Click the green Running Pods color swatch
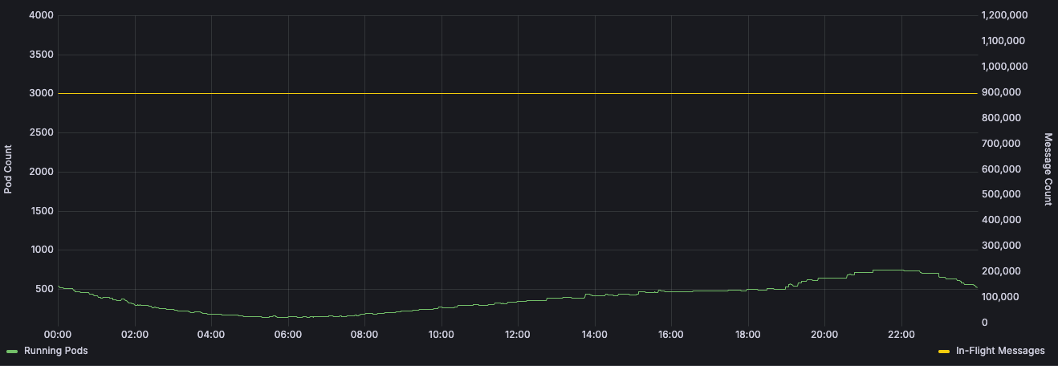Viewport: 1058px width, 366px height. click(x=12, y=351)
